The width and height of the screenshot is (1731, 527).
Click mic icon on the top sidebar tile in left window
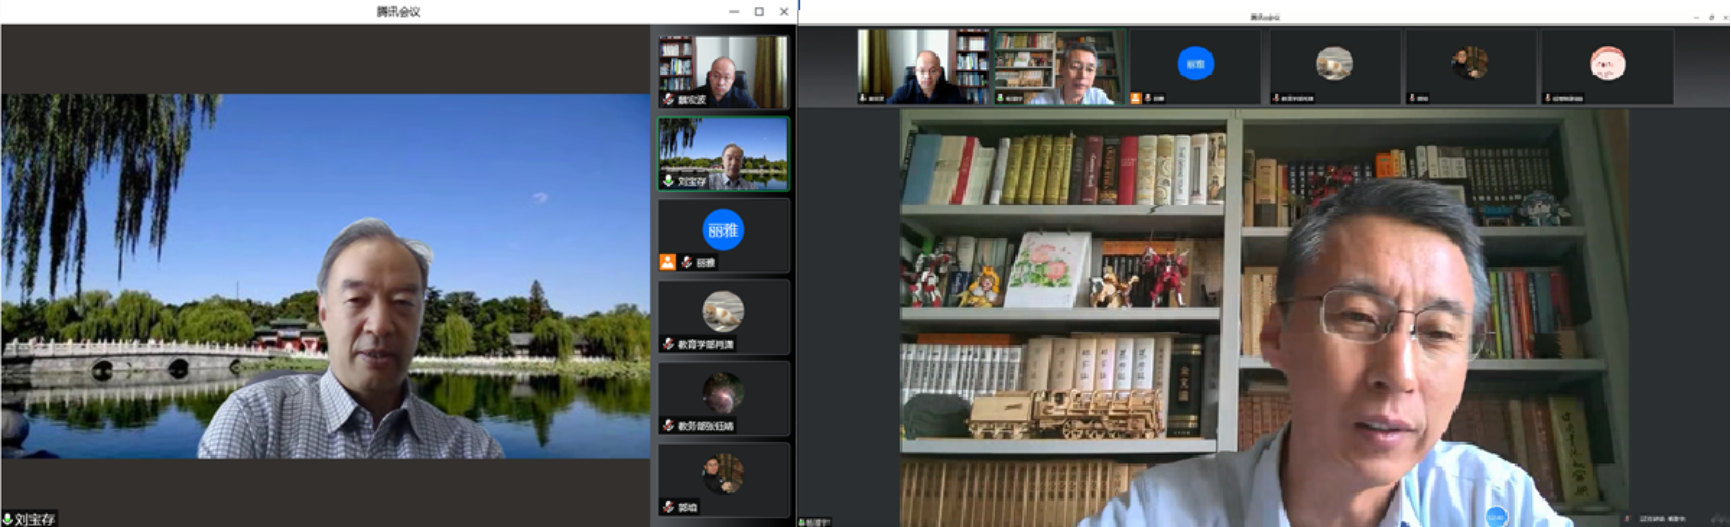[x=668, y=100]
